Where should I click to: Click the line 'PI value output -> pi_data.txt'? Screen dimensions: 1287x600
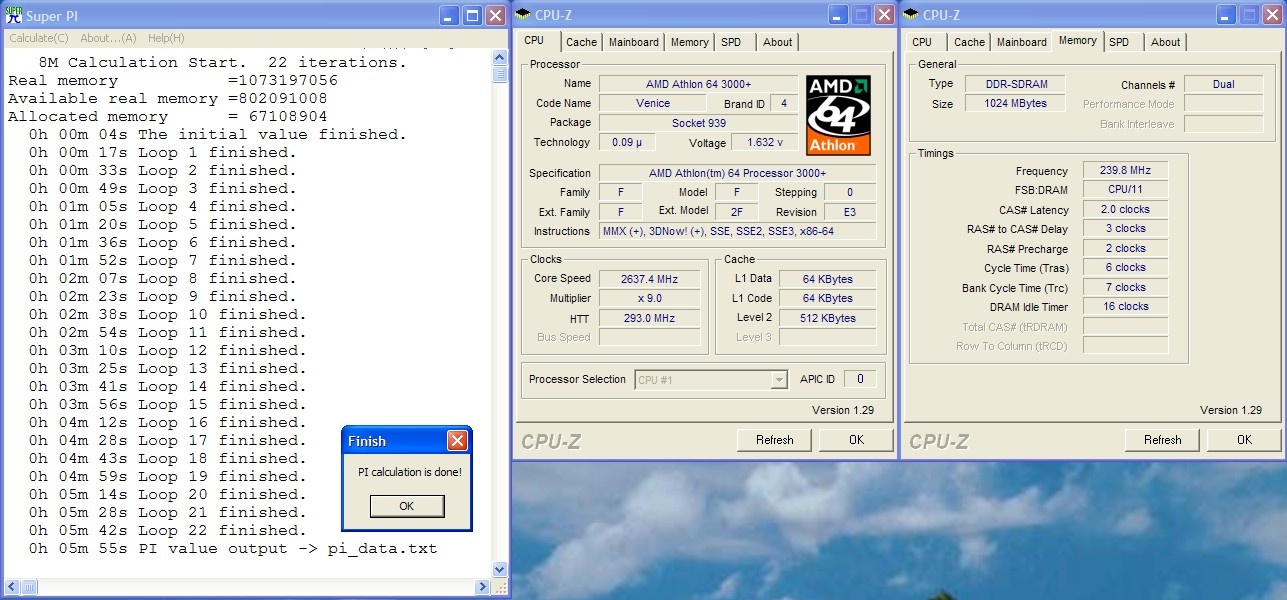click(x=233, y=549)
